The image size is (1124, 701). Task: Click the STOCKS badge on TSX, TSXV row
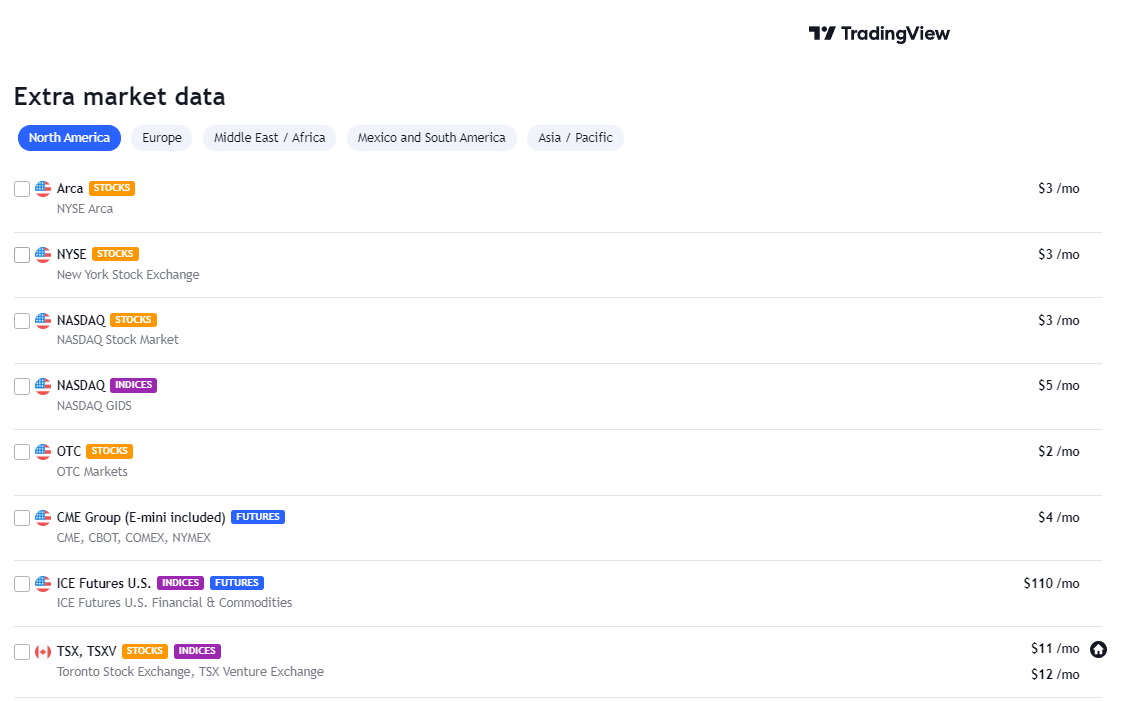tap(145, 651)
